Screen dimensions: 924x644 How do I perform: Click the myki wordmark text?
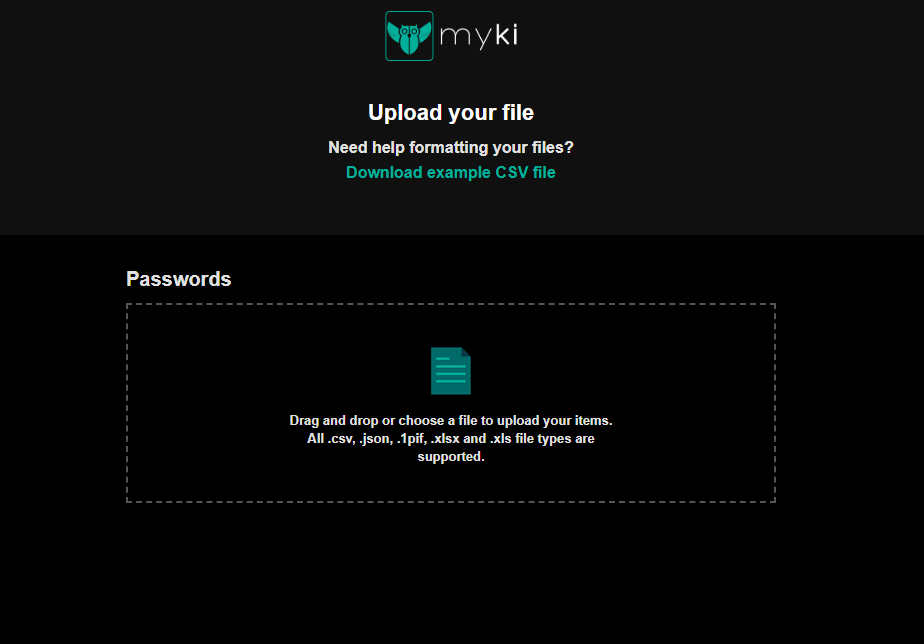tap(478, 37)
